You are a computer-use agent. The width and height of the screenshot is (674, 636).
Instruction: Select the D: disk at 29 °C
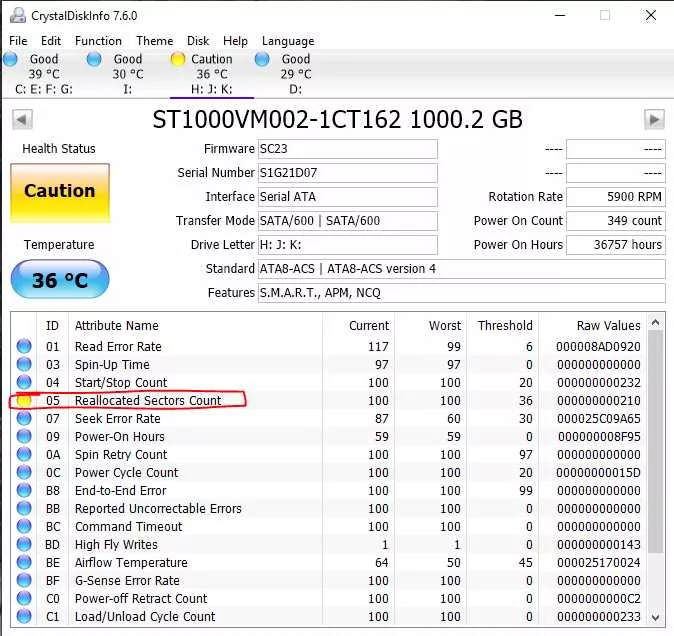click(295, 74)
